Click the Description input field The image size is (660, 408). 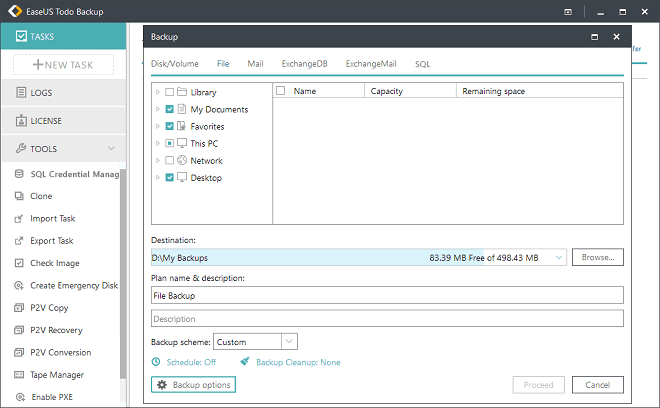point(387,318)
